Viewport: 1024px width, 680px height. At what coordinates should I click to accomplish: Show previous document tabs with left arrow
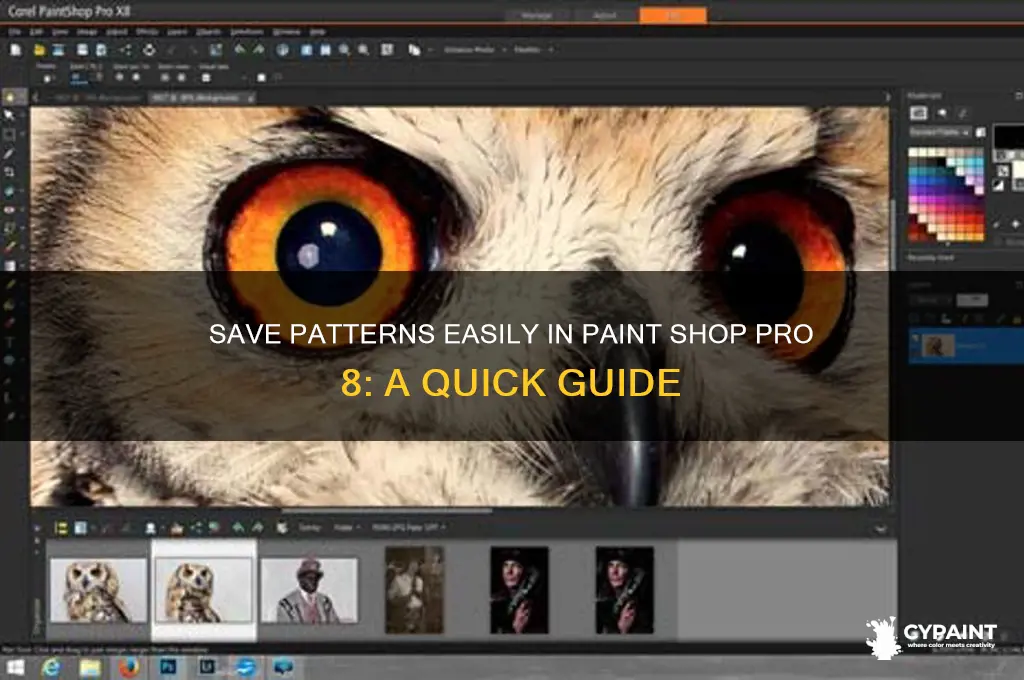(x=35, y=97)
